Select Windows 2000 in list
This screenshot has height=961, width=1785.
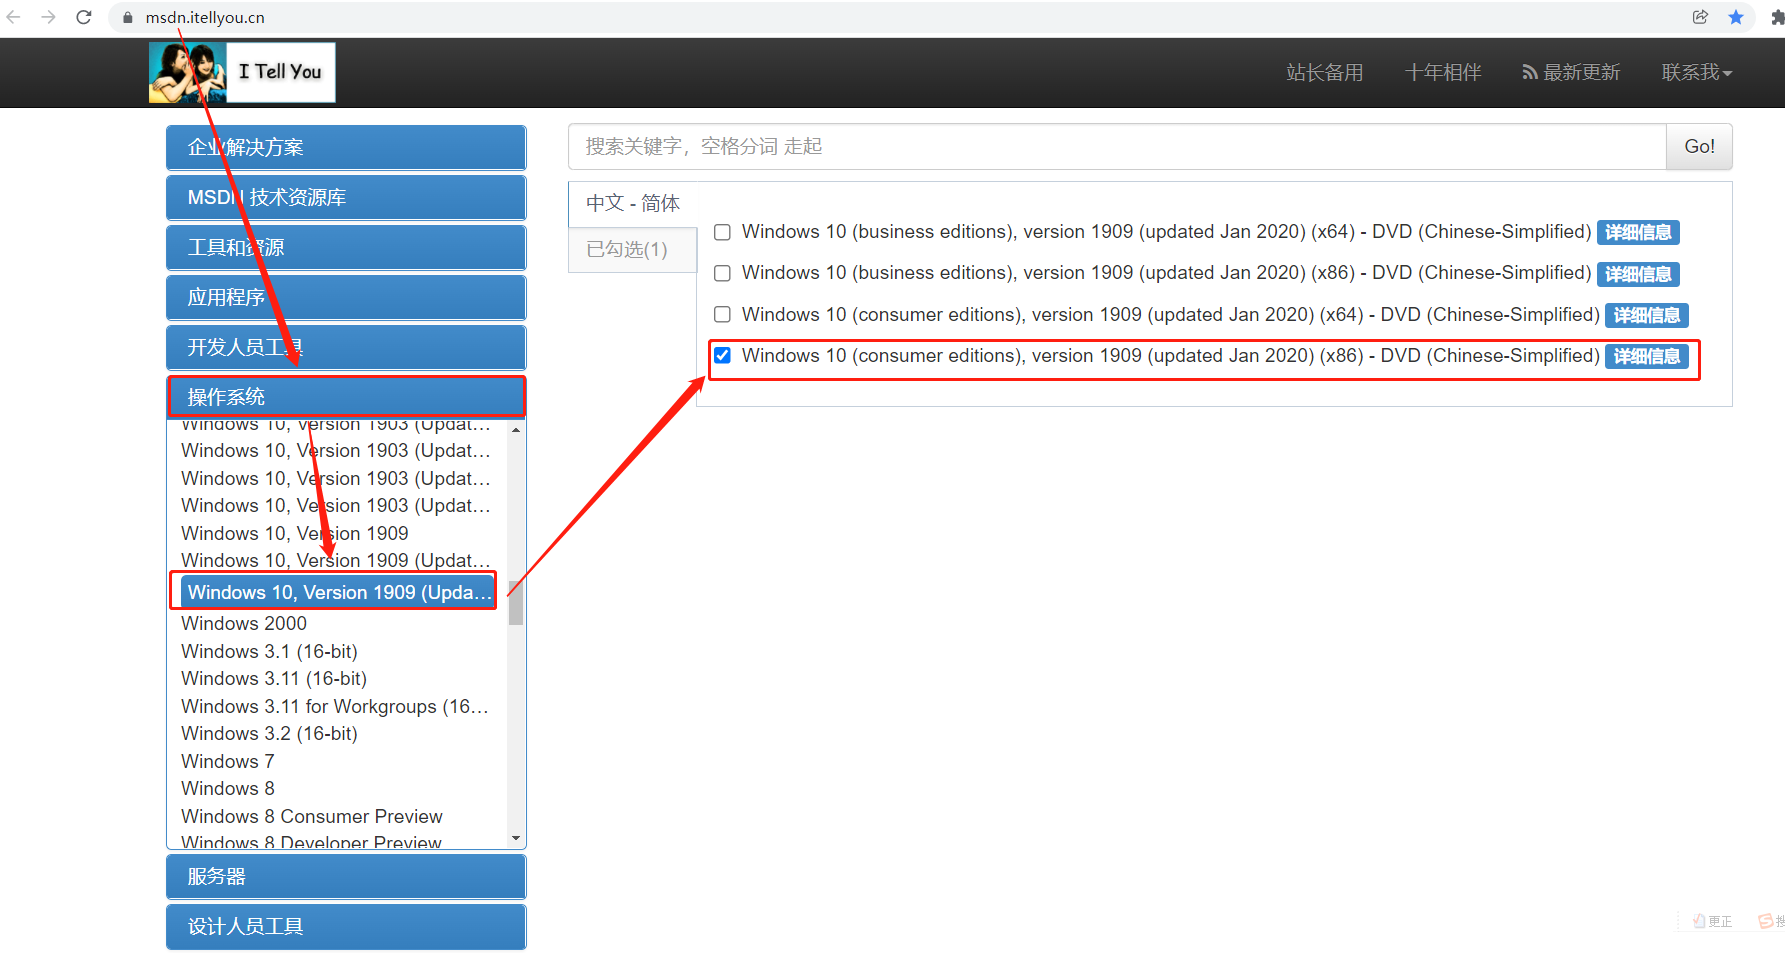click(244, 623)
